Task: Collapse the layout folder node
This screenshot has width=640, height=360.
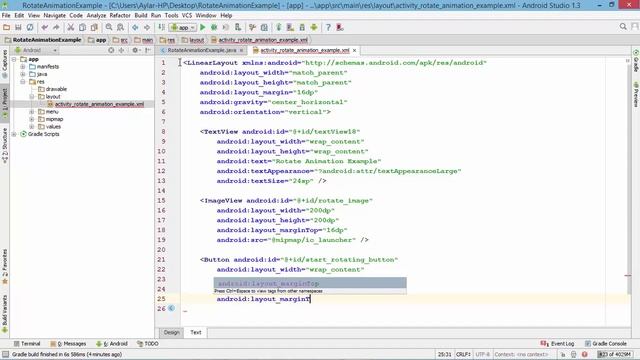Action: tap(32, 97)
